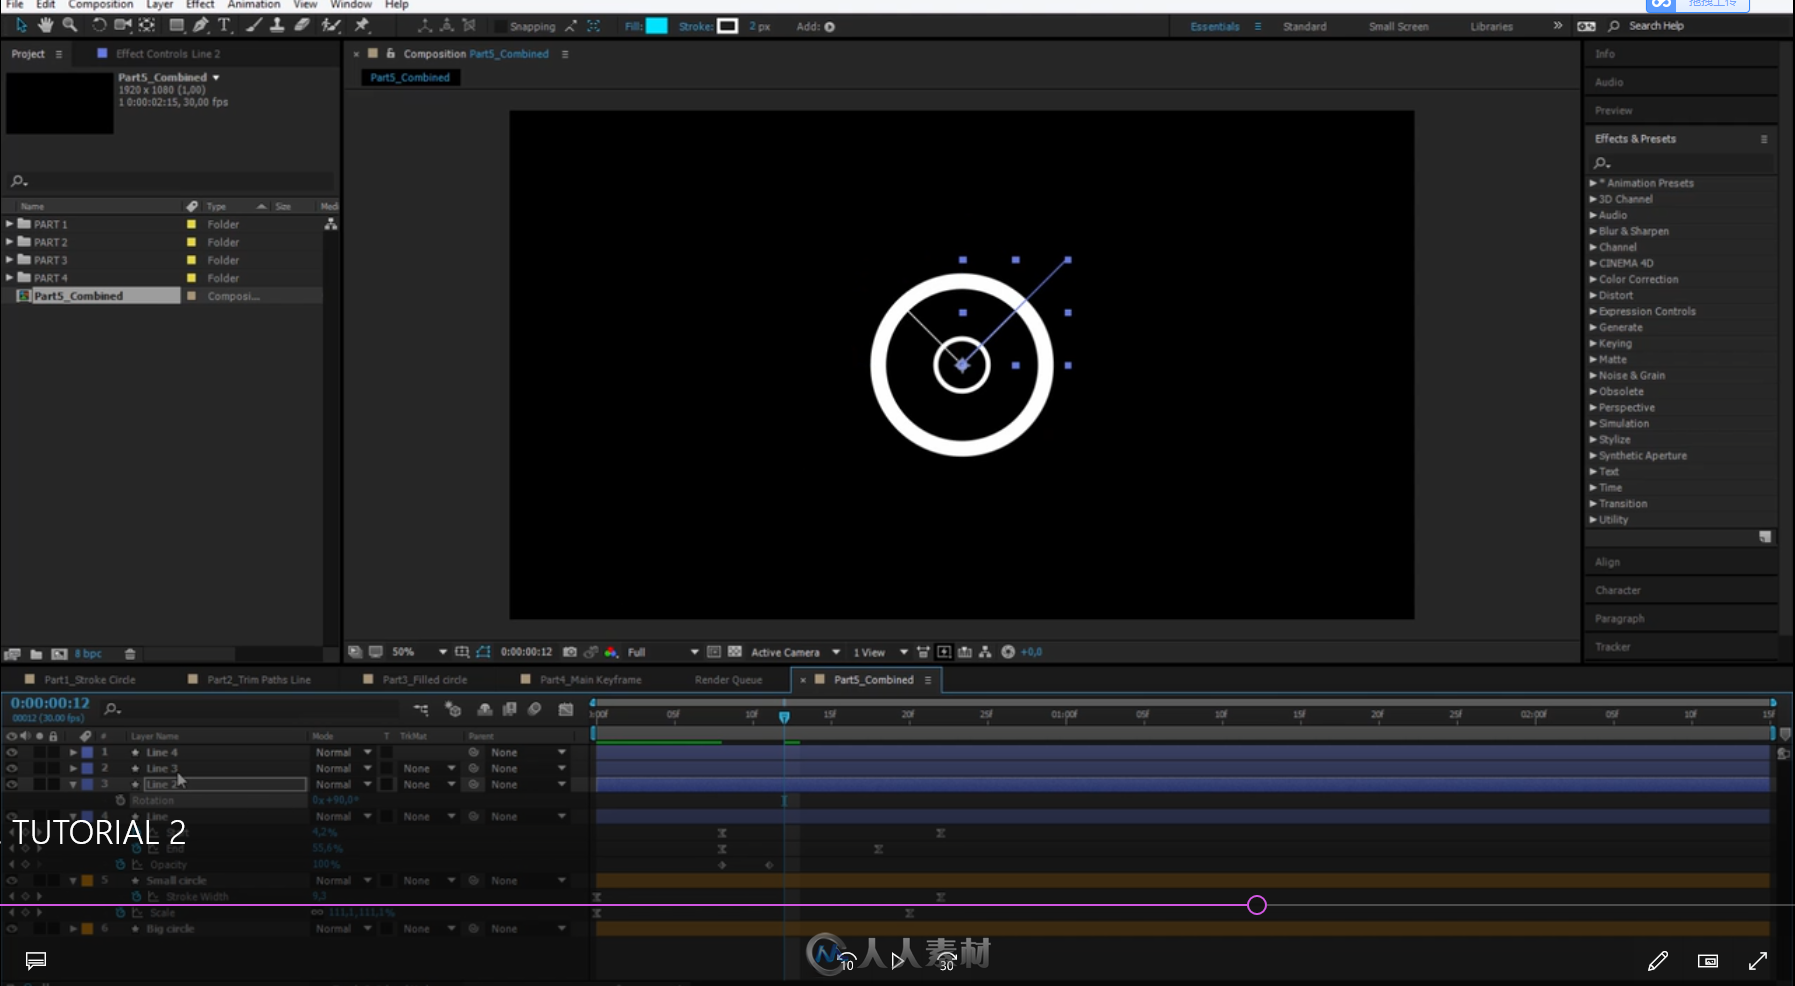This screenshot has height=986, width=1795.
Task: Click the delete trash icon in Project panel
Action: click(x=130, y=654)
